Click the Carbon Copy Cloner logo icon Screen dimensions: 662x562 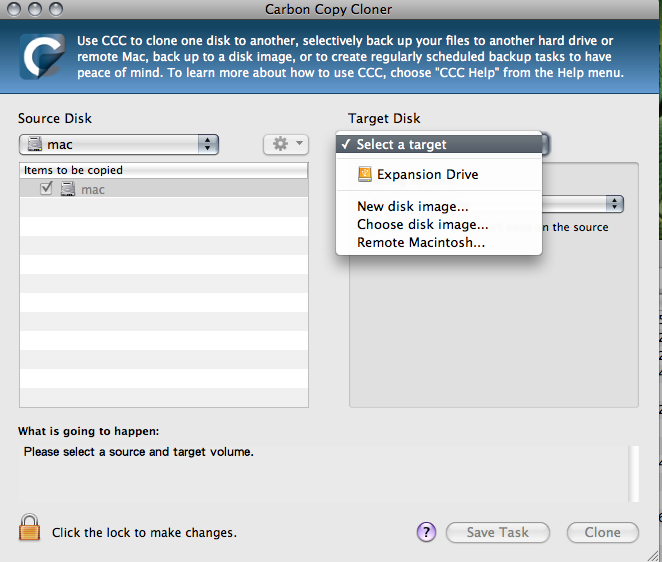(42, 57)
